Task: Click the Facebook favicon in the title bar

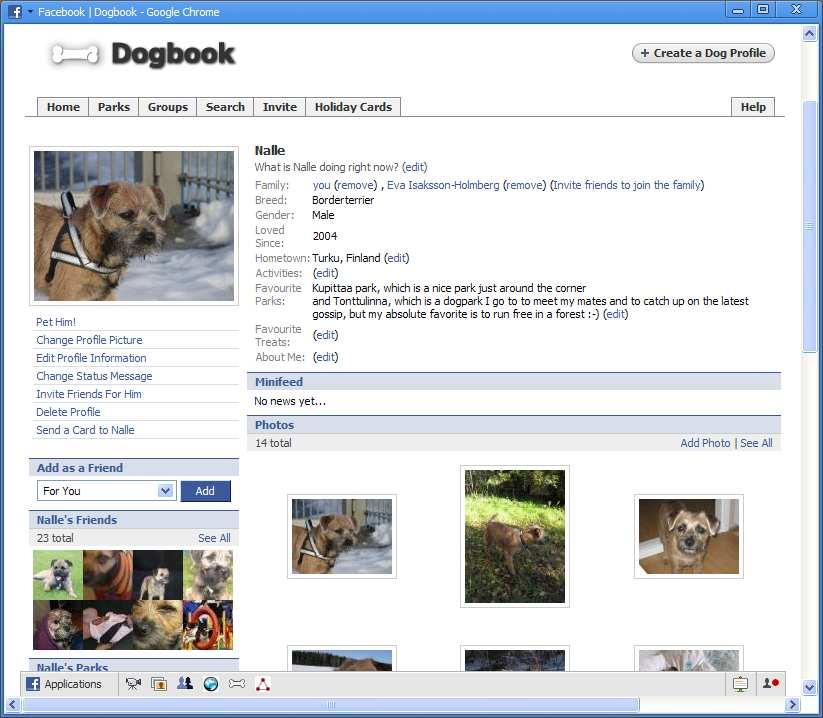Action: (x=15, y=12)
